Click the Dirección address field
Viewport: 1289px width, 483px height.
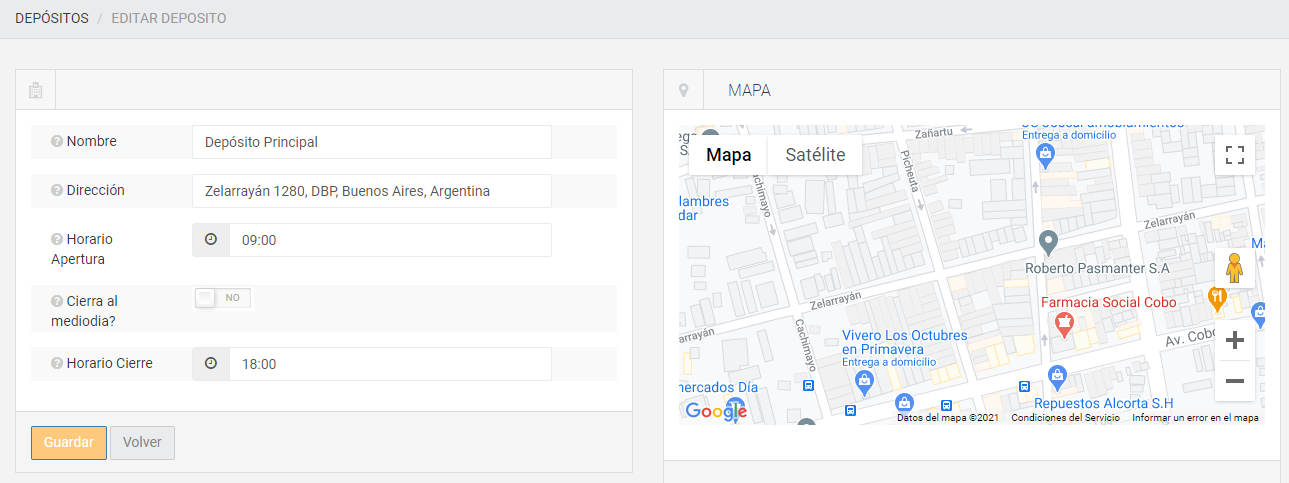point(371,191)
